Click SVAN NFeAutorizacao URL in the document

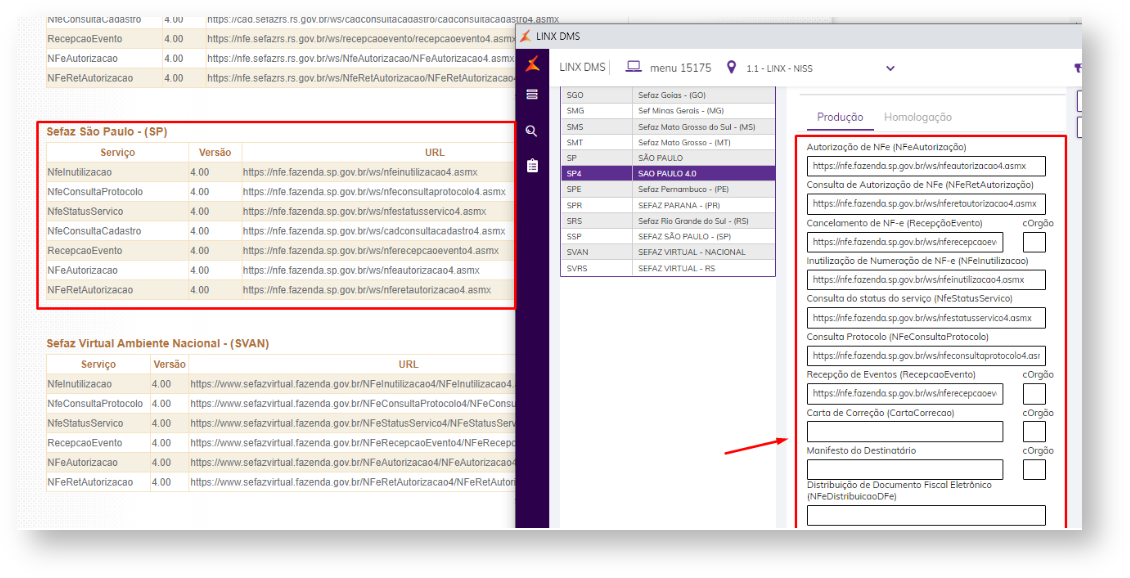352,462
